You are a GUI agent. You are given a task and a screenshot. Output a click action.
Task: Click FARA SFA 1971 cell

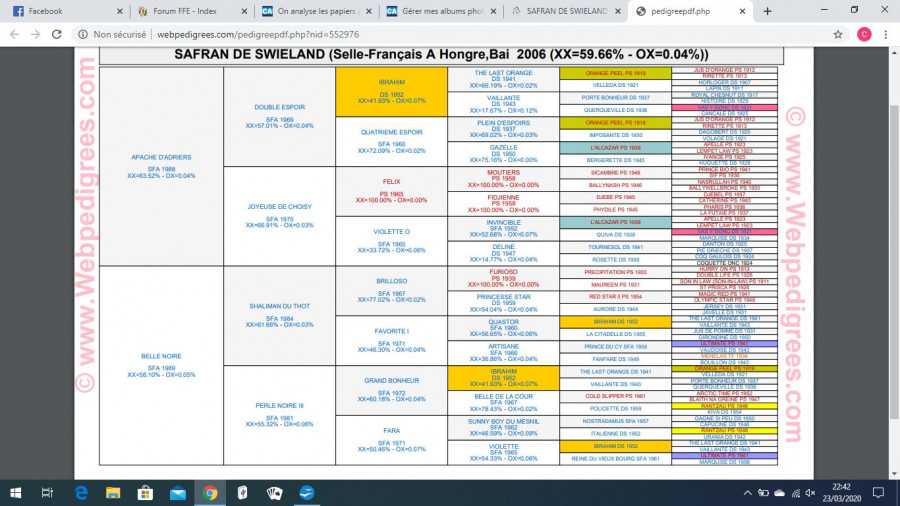pos(391,440)
